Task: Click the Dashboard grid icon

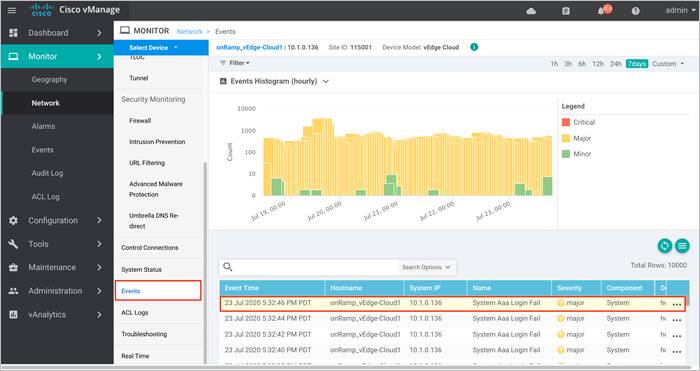Action: (x=13, y=33)
